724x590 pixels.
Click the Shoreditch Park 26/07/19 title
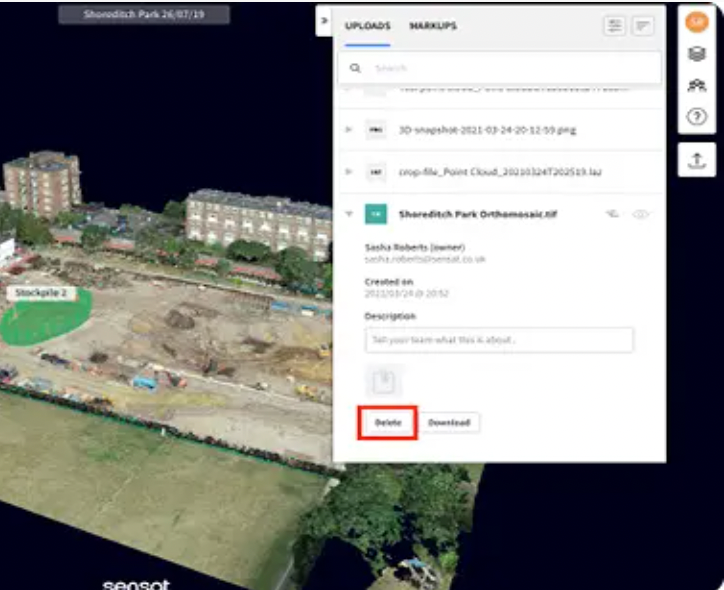(x=144, y=14)
